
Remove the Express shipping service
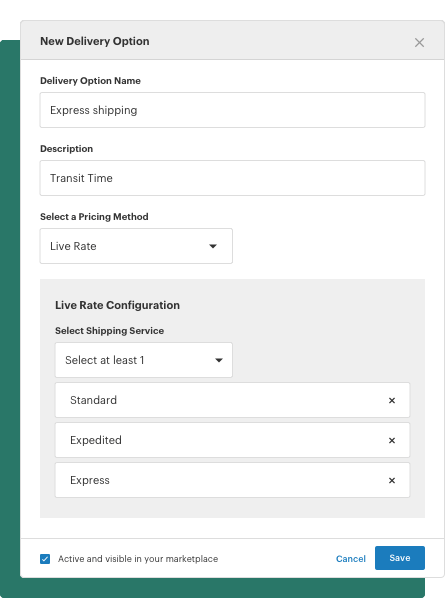[392, 481]
